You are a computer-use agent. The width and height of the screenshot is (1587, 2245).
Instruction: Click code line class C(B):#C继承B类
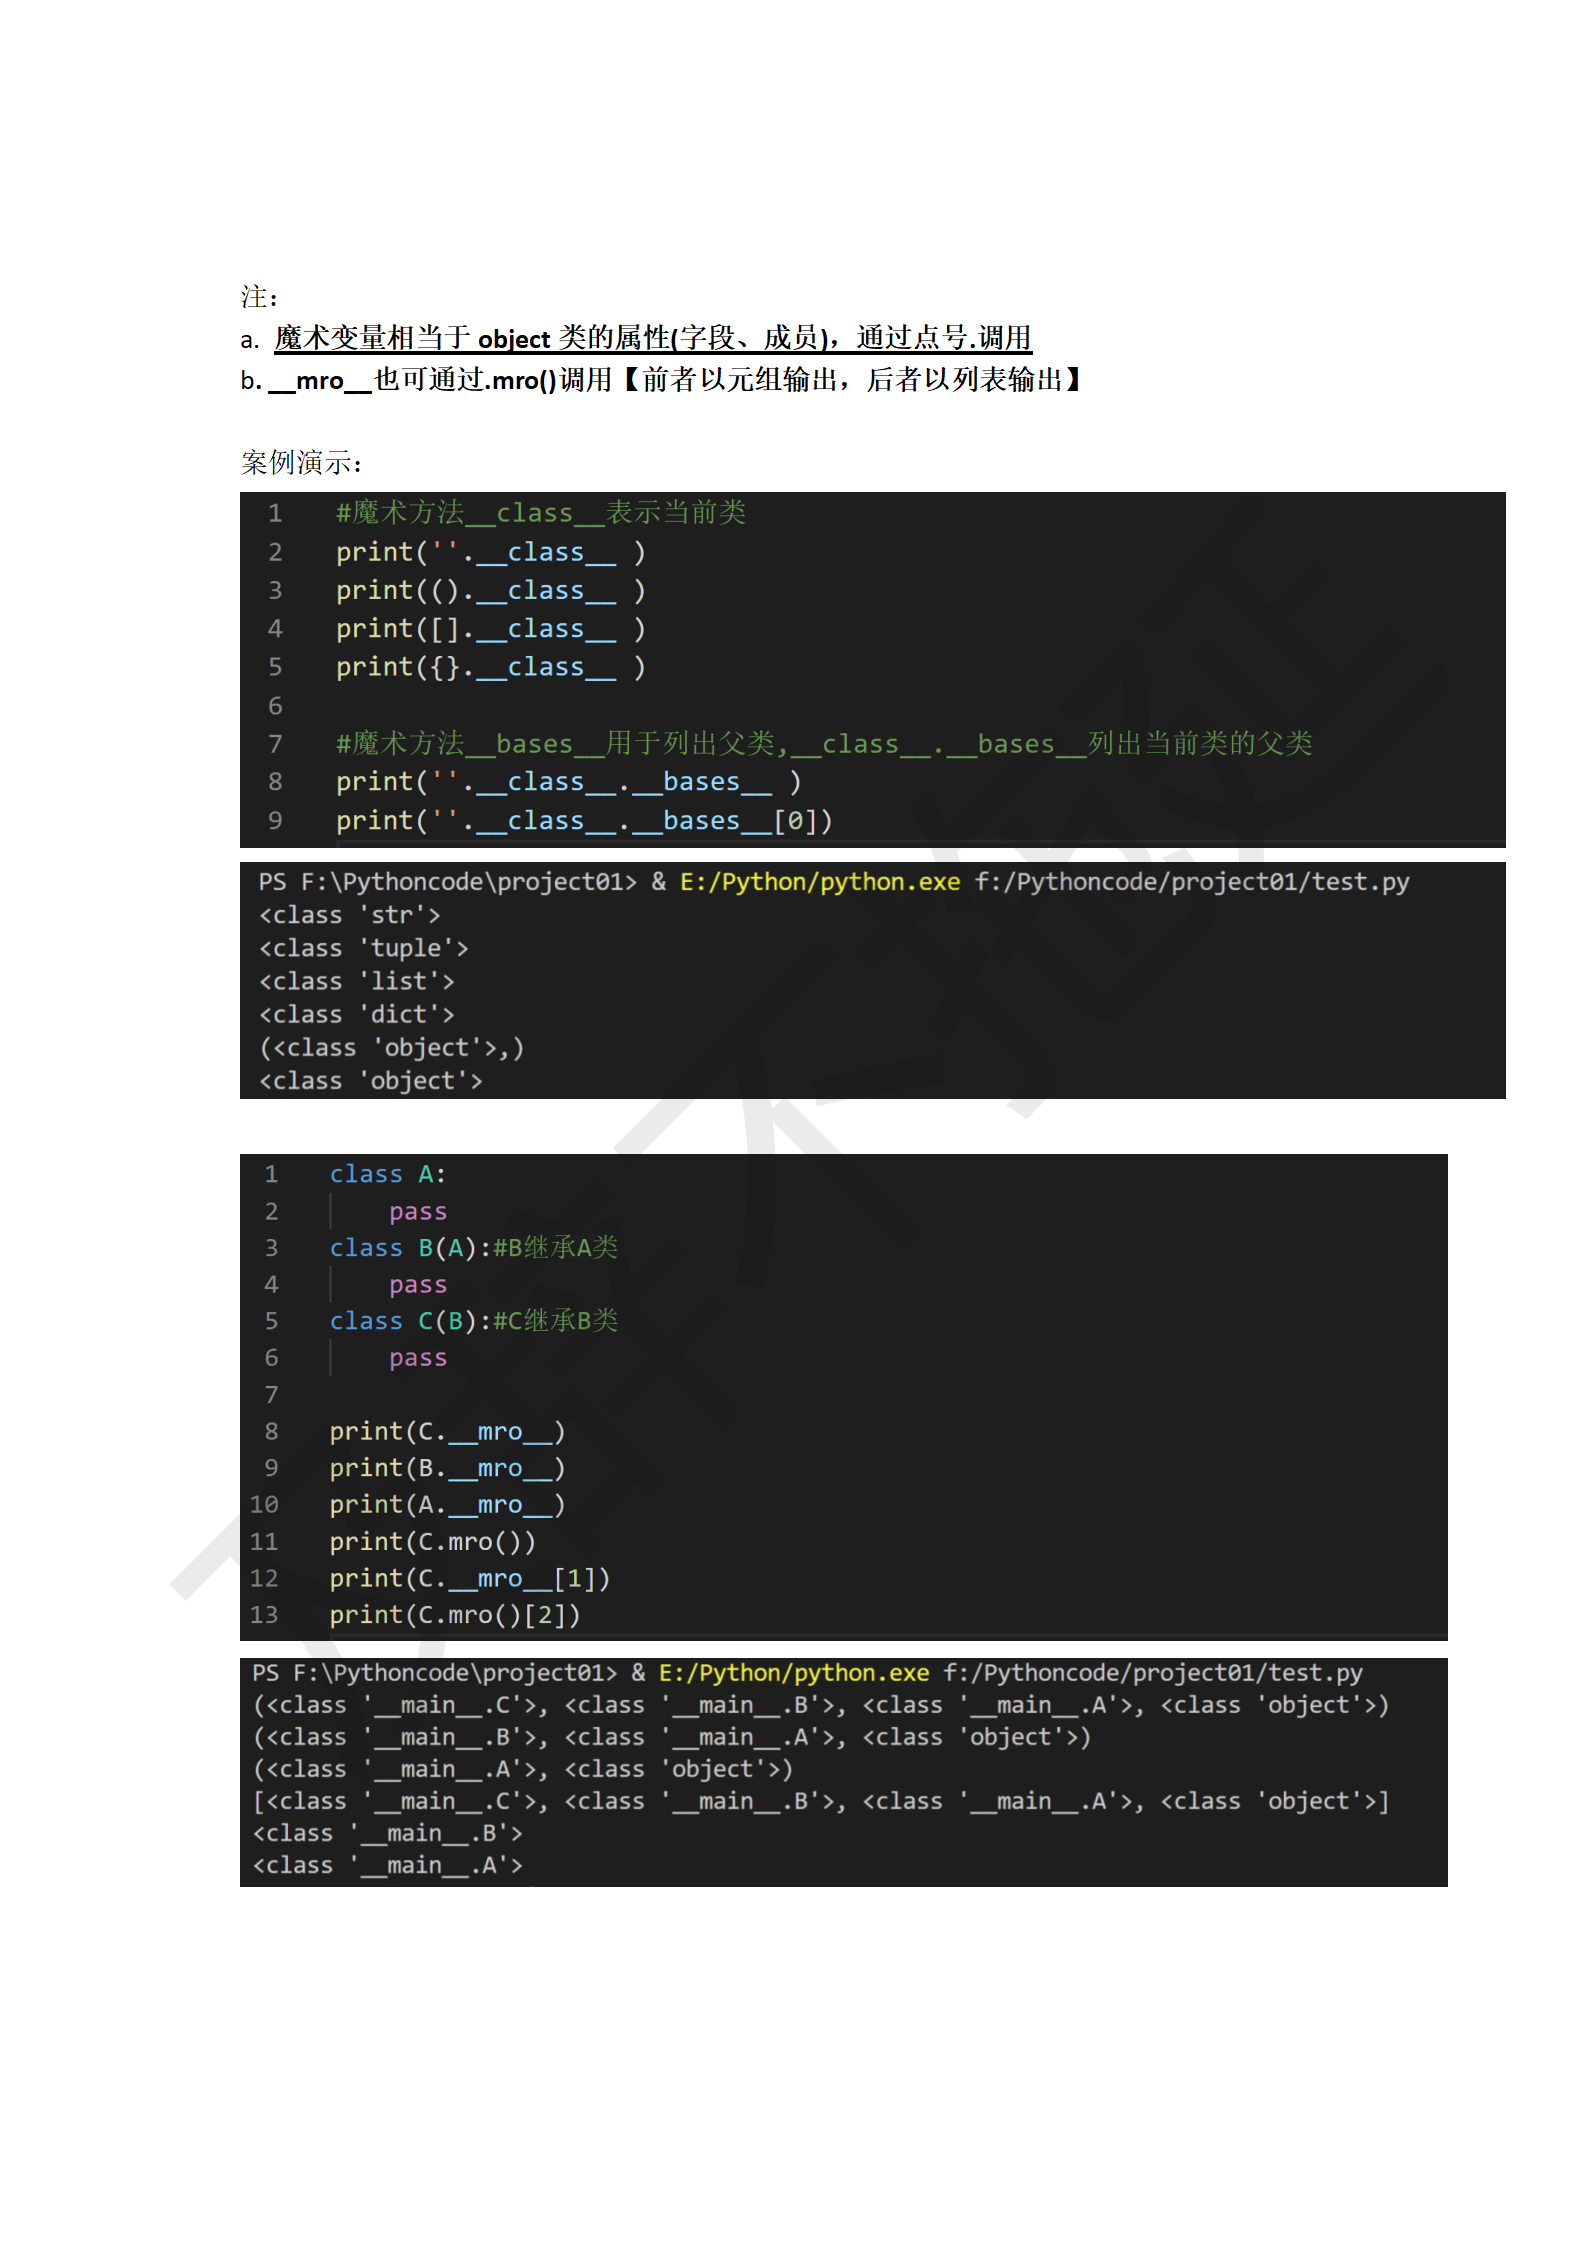coord(474,1321)
